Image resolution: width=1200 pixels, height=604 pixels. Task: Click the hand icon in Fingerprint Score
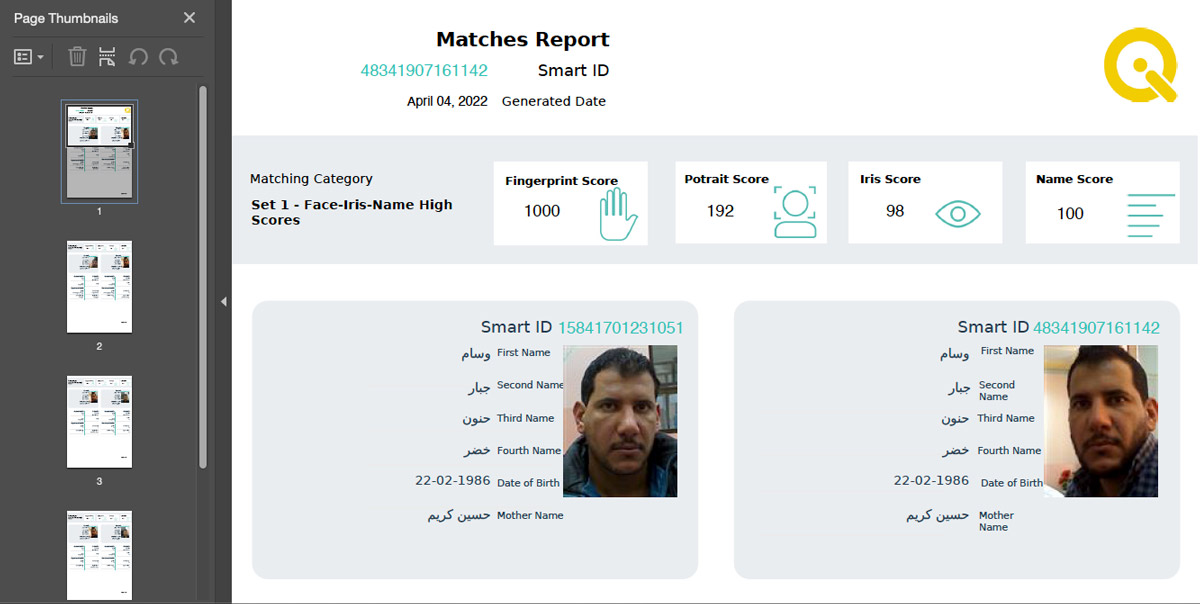(x=618, y=215)
